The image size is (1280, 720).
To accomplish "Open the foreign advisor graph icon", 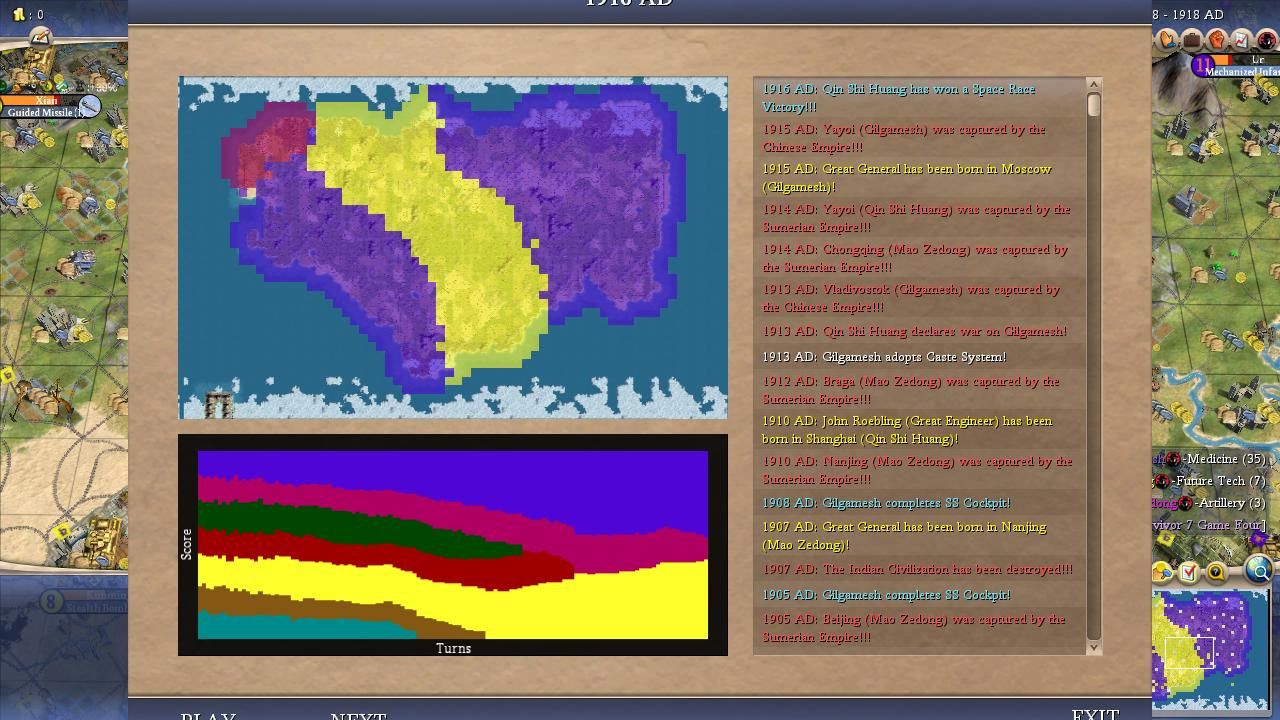I will point(1242,40).
